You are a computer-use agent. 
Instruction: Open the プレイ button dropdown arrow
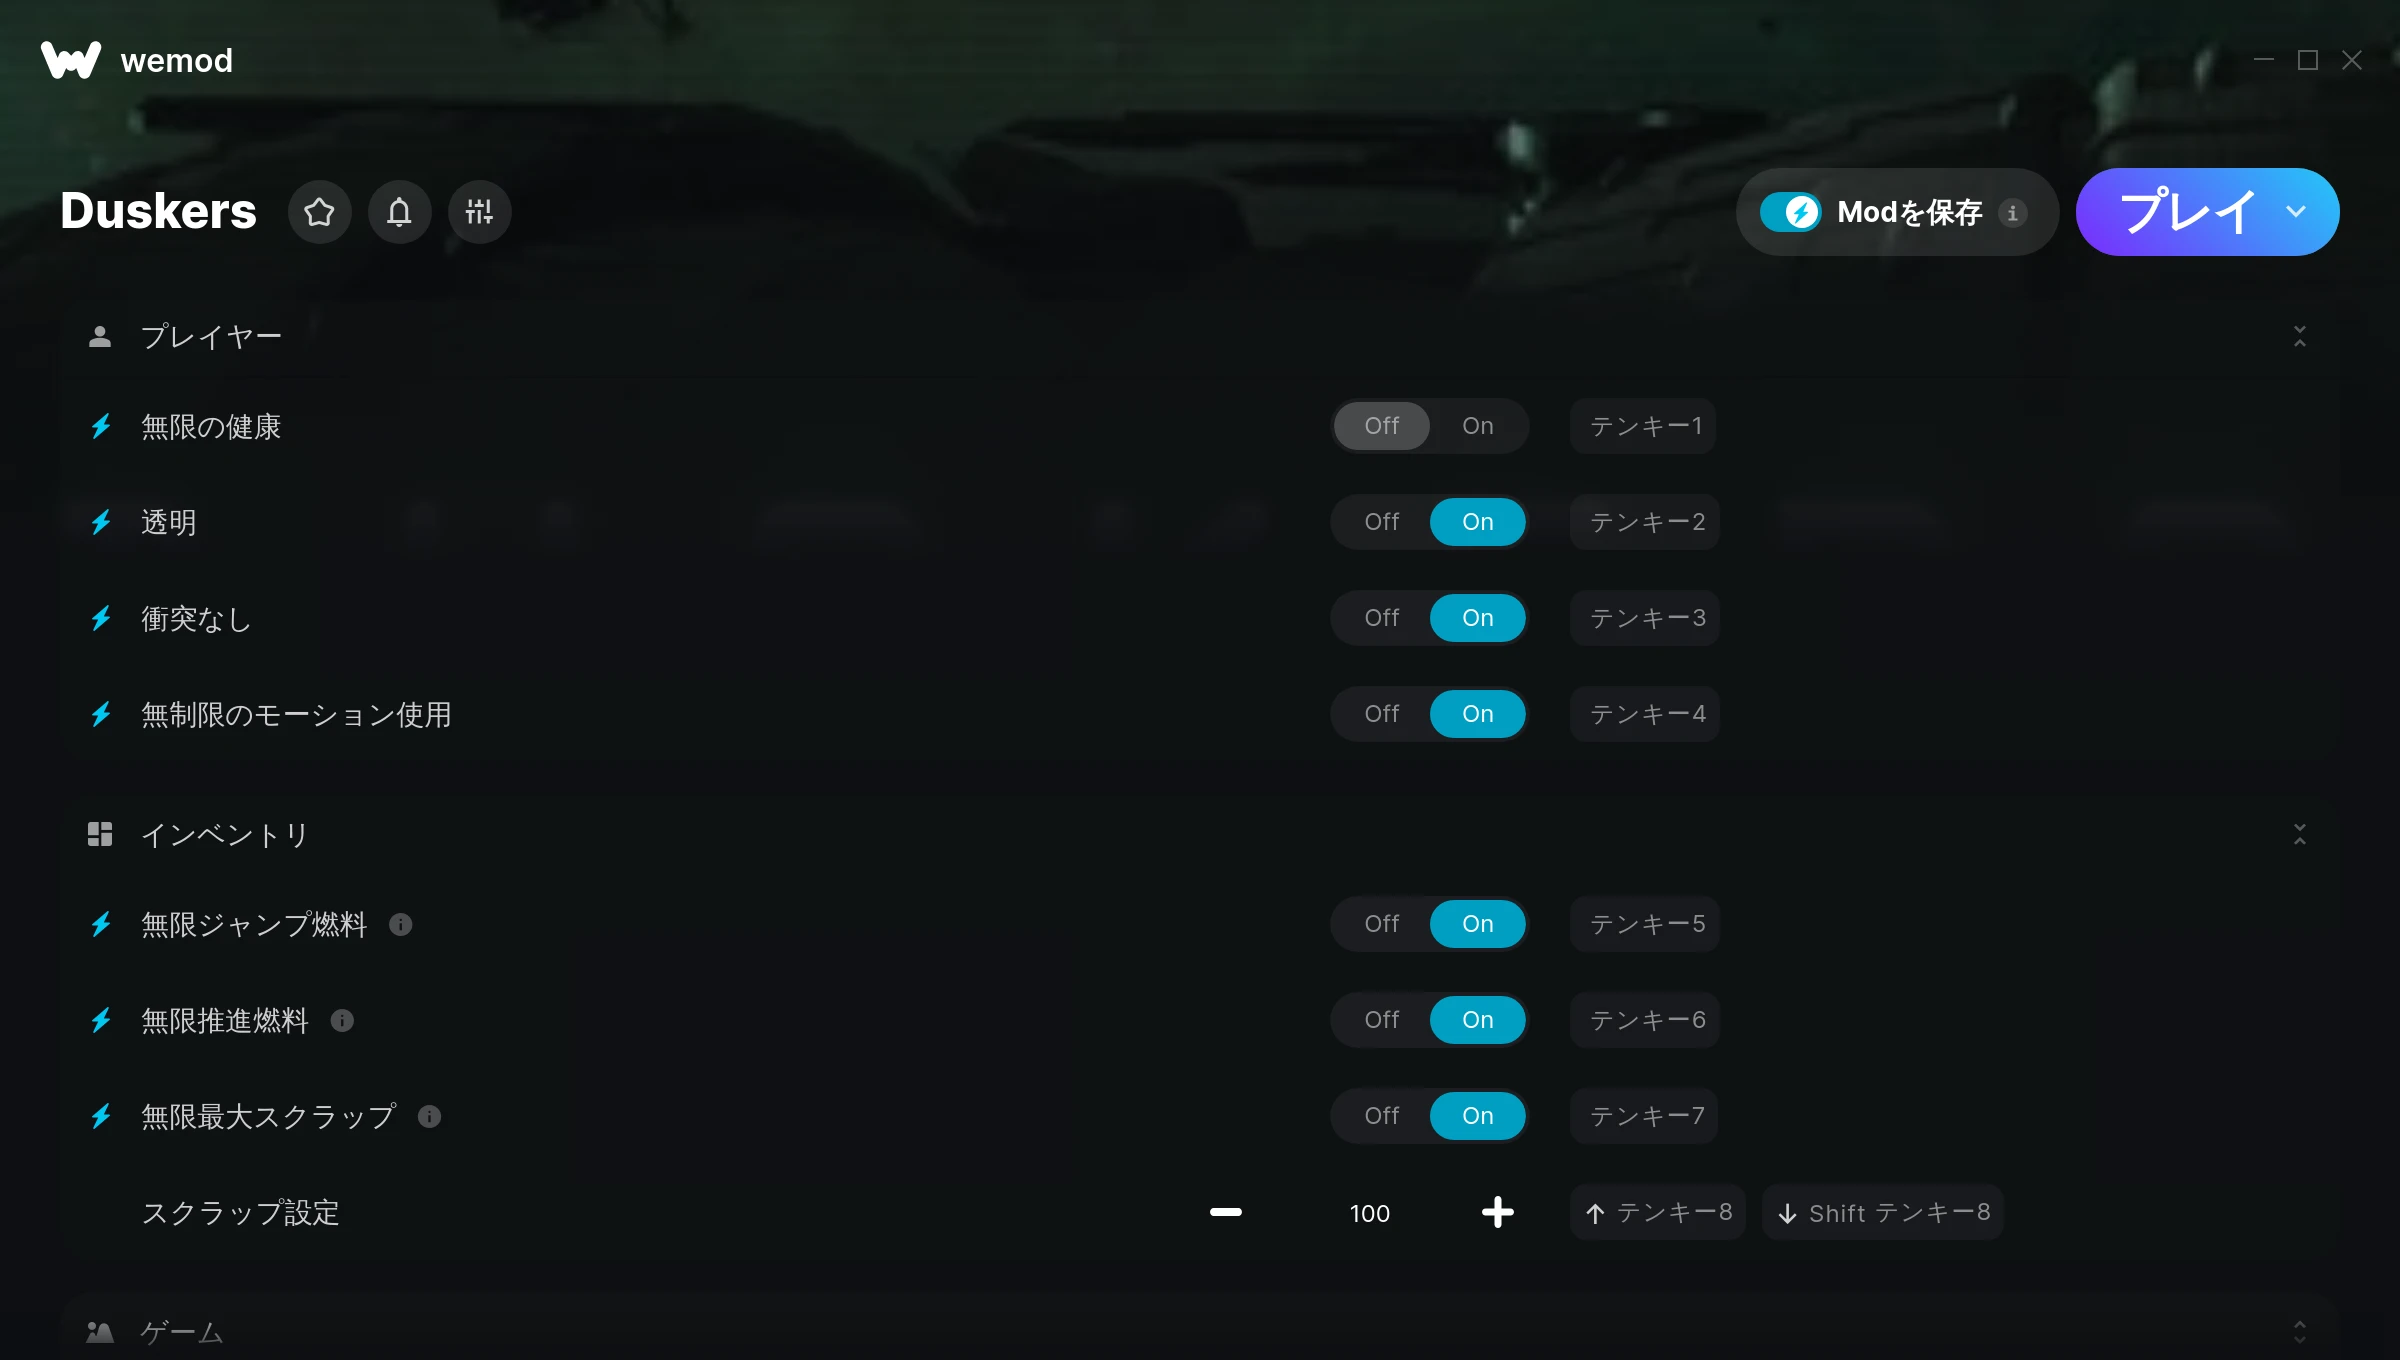pos(2296,212)
